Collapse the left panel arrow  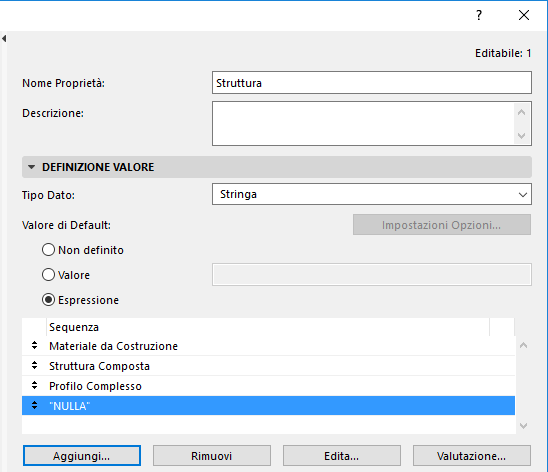coord(4,38)
